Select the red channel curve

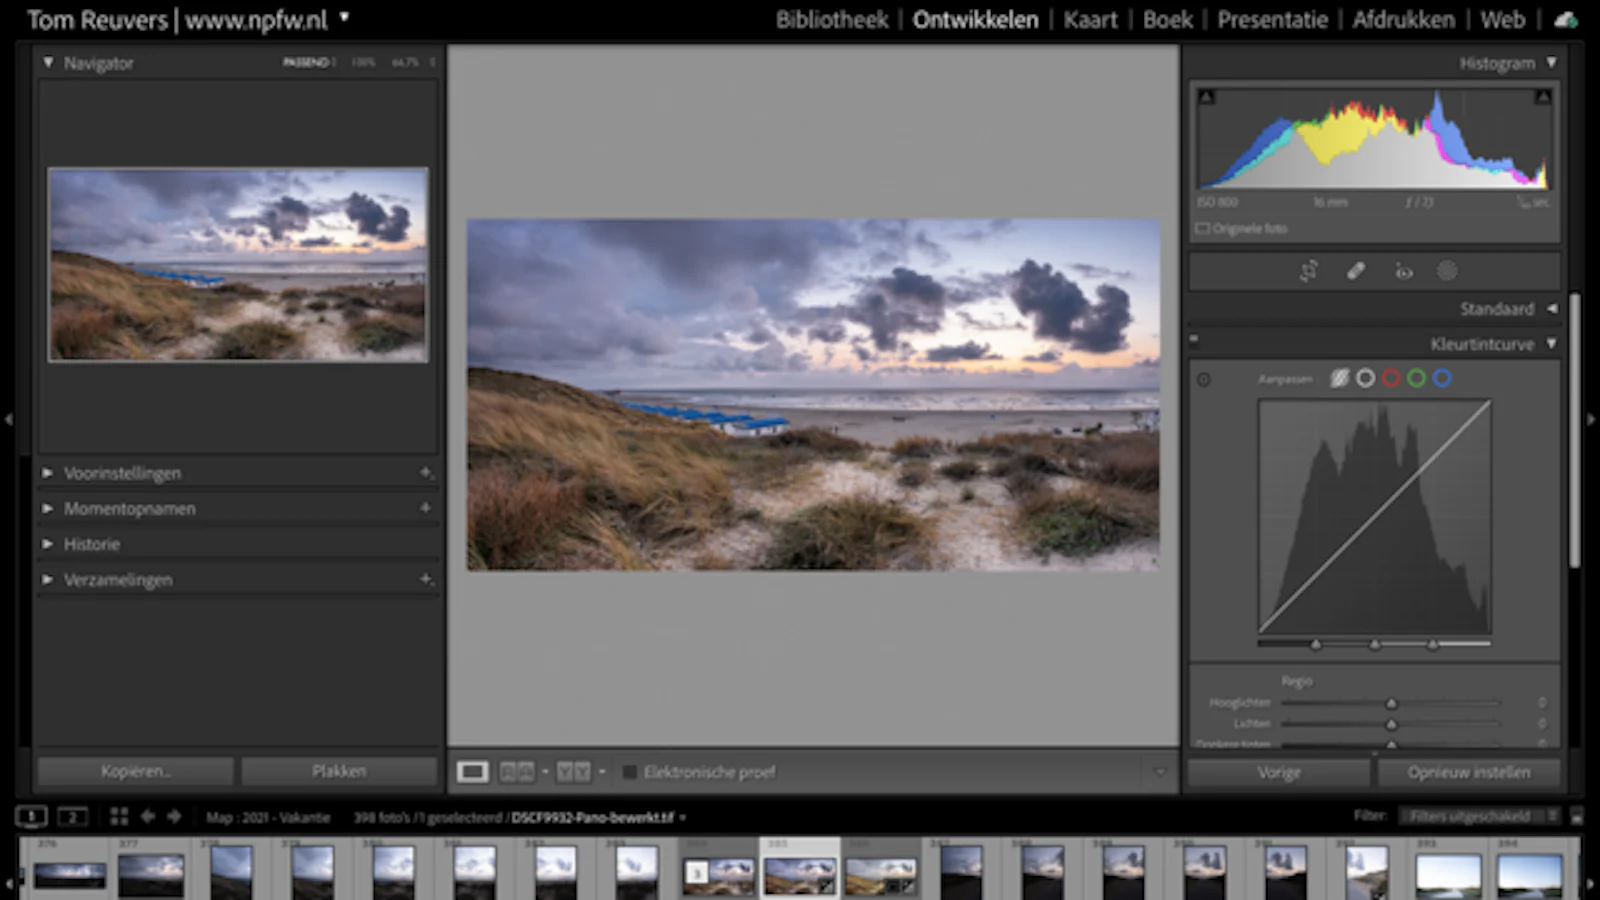pyautogui.click(x=1391, y=378)
